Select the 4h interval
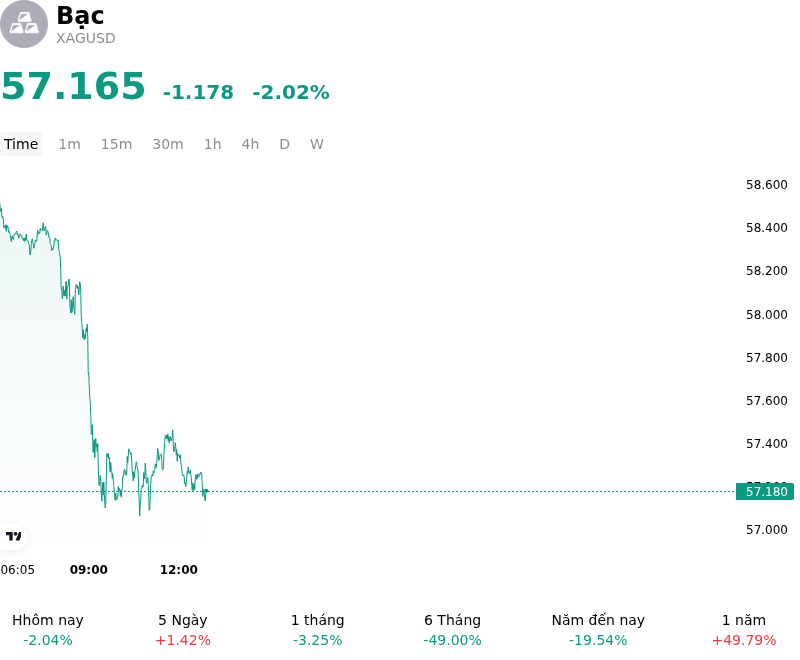The height and width of the screenshot is (660, 800). pyautogui.click(x=250, y=144)
